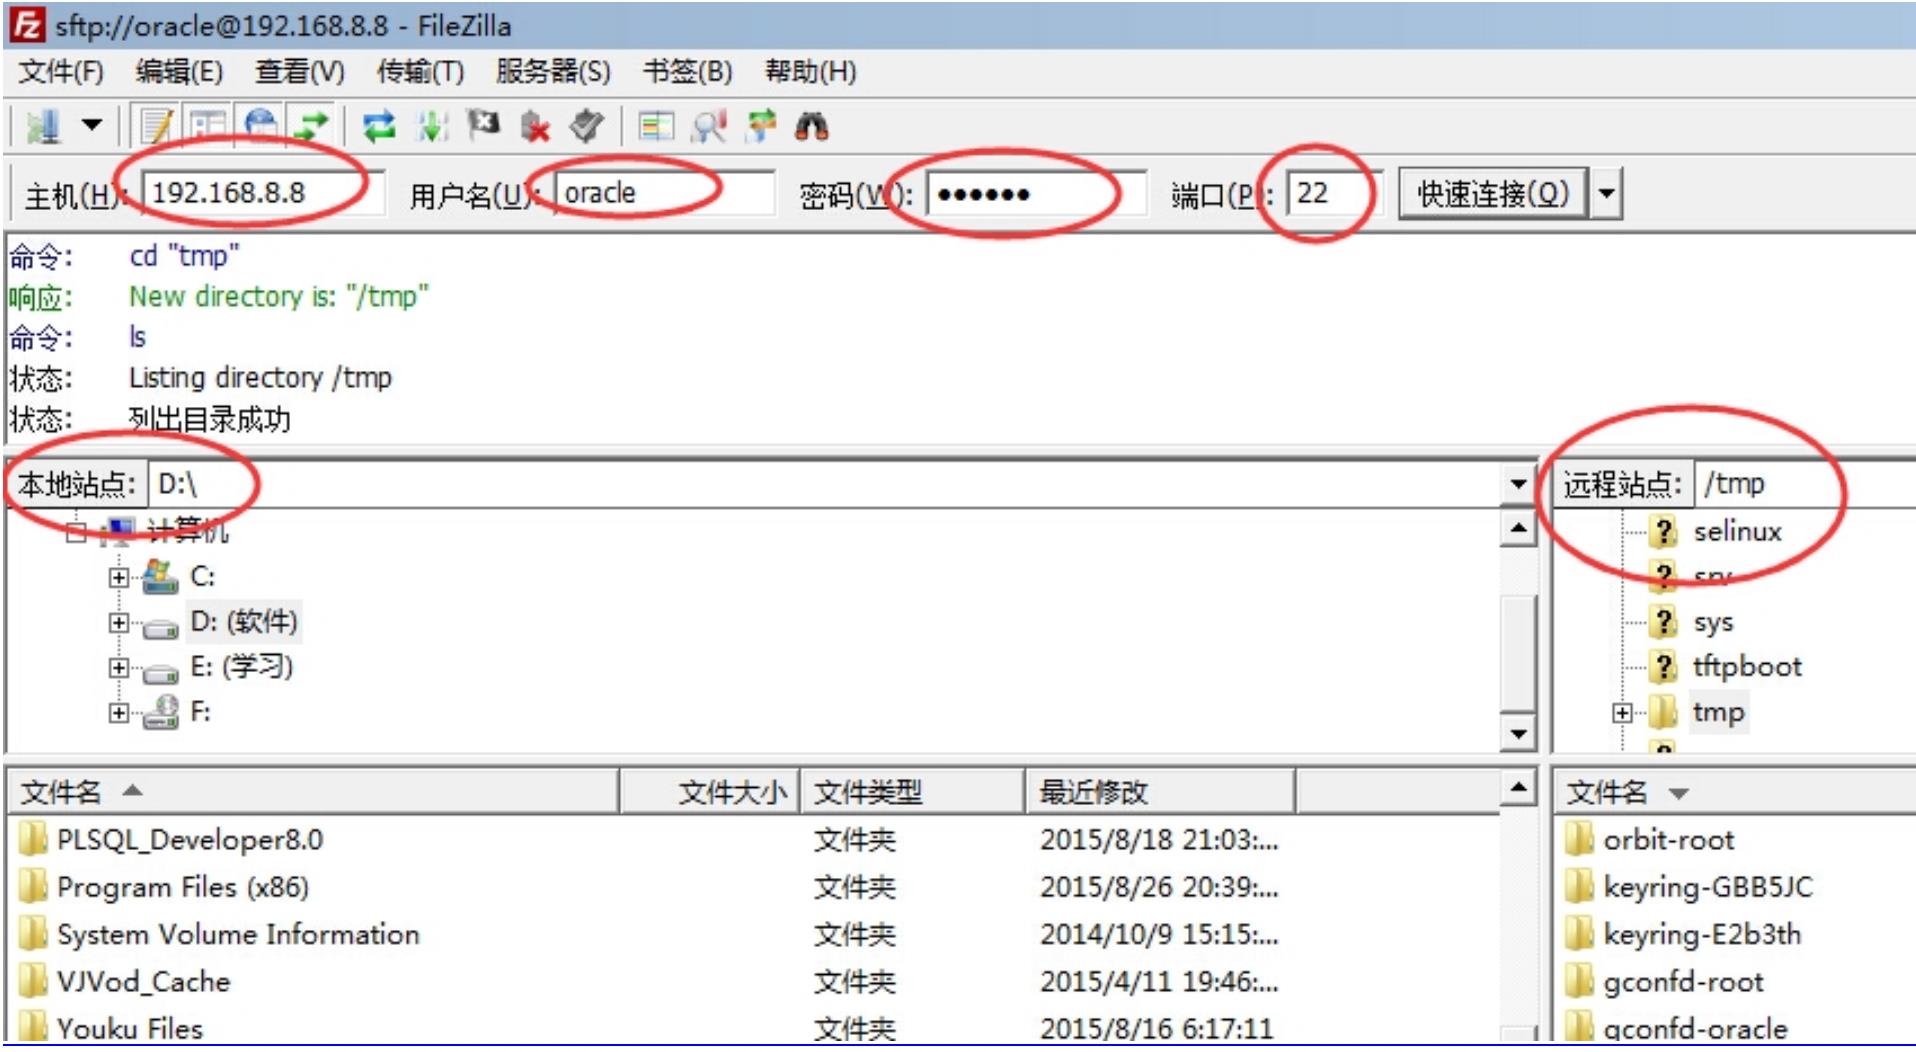Open the 传输(T) menu
1916x1052 pixels.
[x=420, y=72]
